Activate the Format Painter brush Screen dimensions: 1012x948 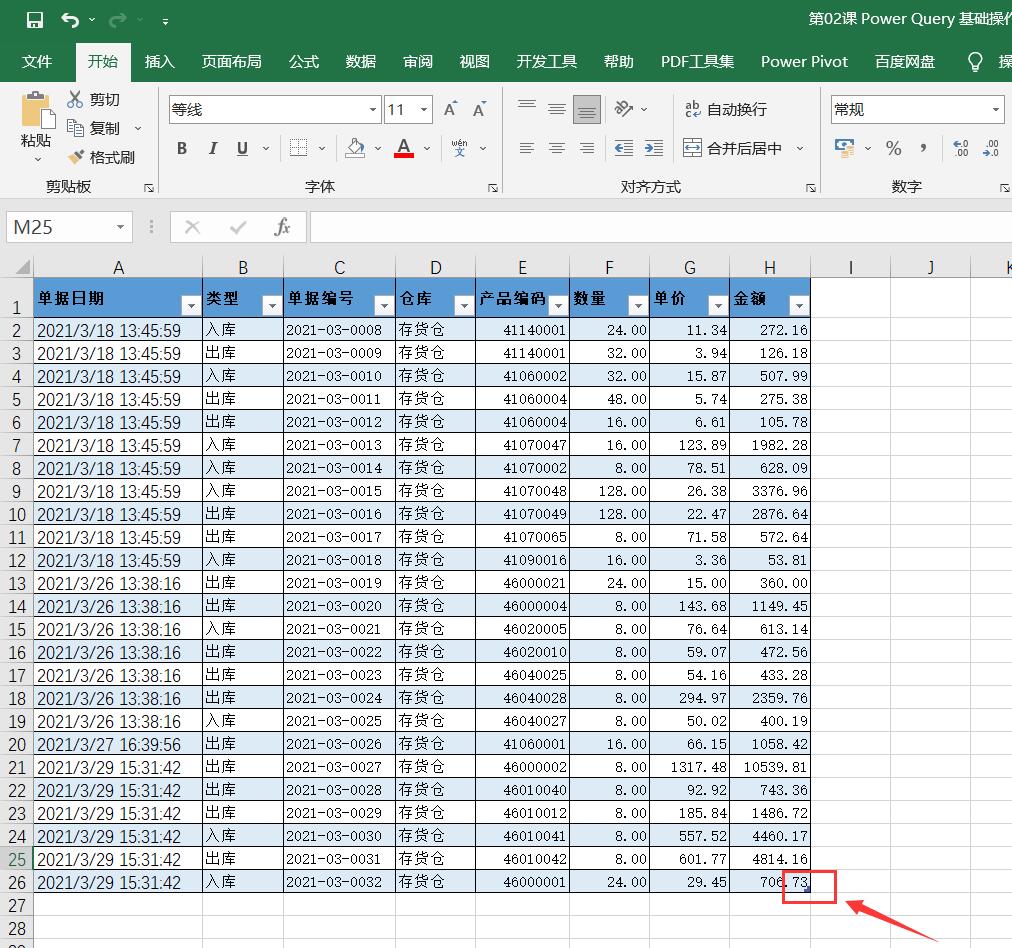pos(76,157)
